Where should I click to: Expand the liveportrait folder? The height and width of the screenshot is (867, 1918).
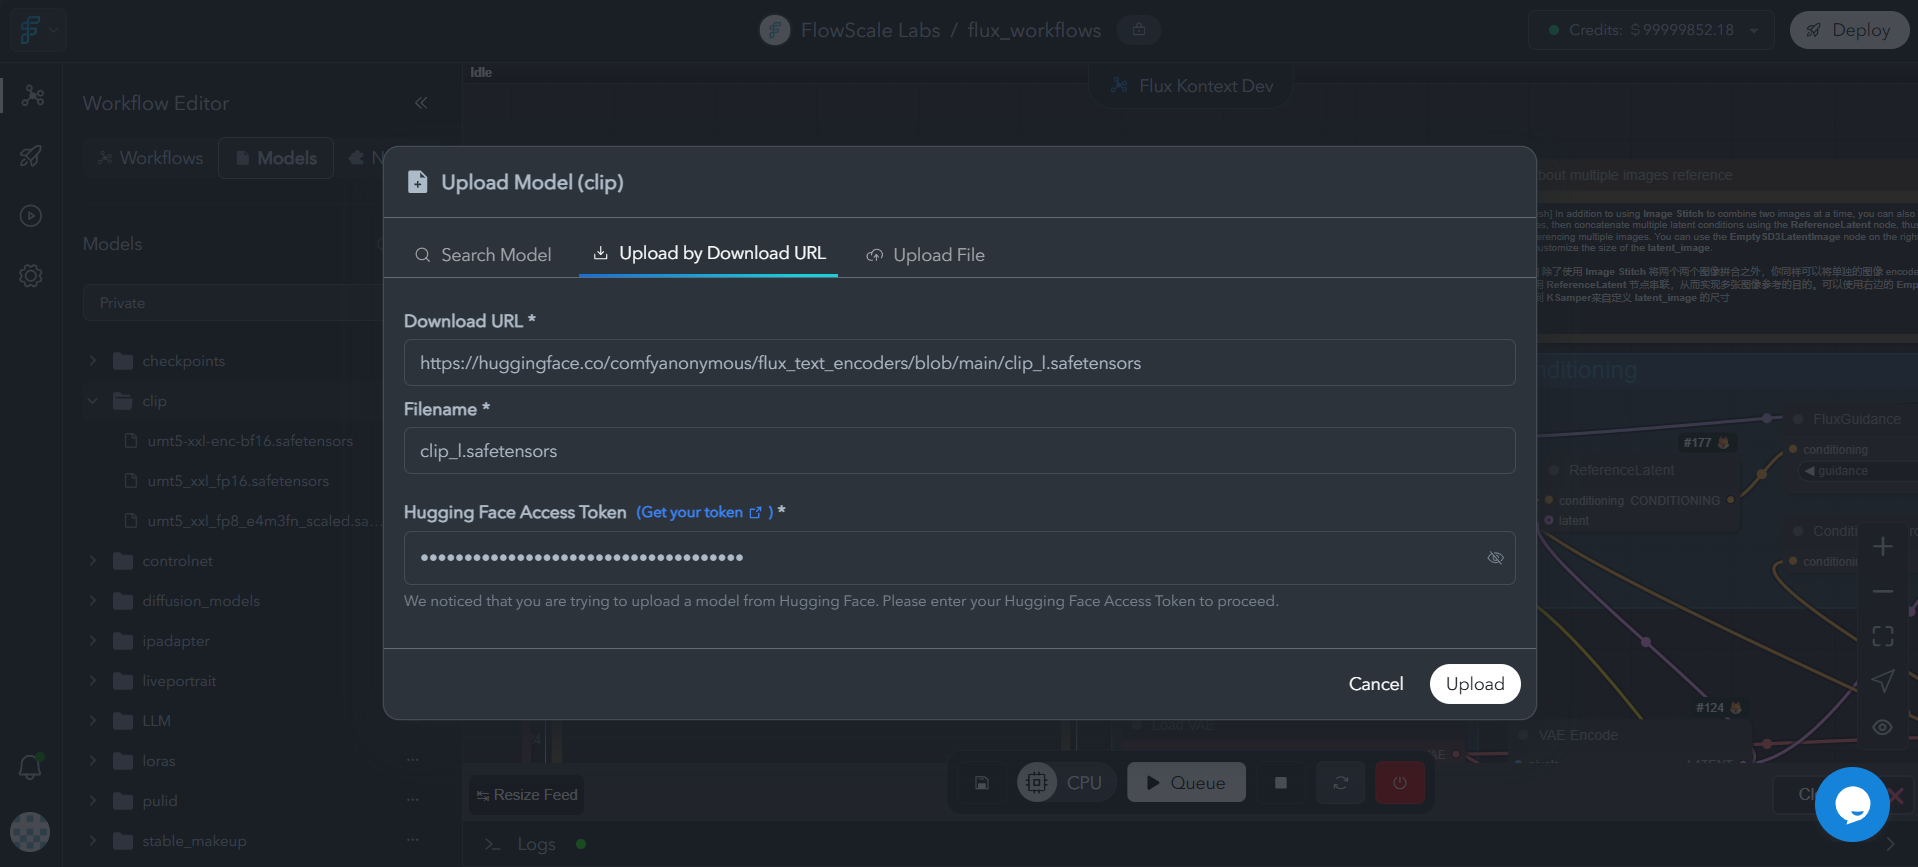93,681
